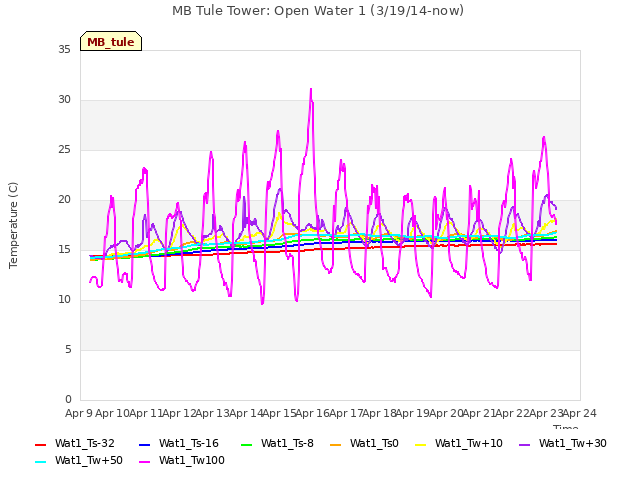Screen dimensions: 640x480
Task: Select the Wat1_Ts-32 legend label
Action: coord(85,443)
